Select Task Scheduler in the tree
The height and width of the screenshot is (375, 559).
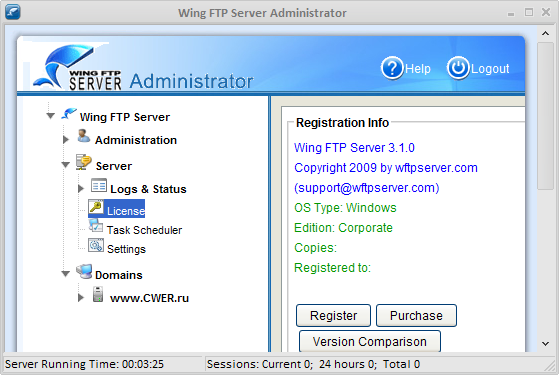(144, 230)
